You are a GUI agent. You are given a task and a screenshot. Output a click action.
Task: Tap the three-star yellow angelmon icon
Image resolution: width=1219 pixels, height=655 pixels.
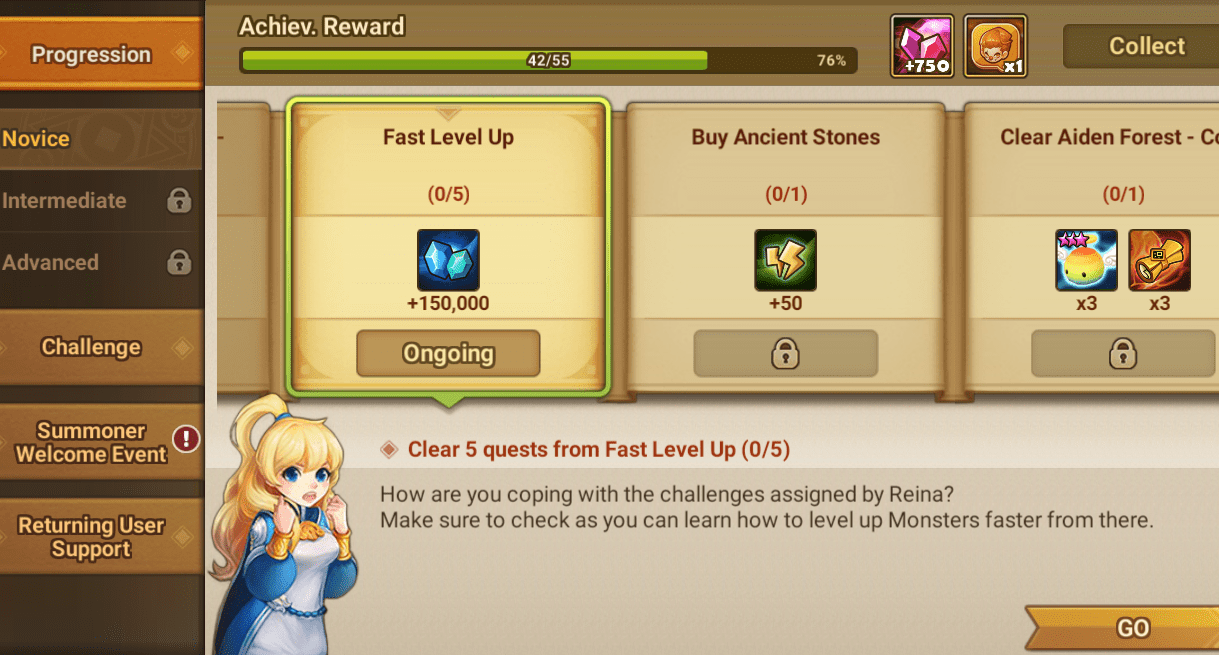[x=1087, y=260]
